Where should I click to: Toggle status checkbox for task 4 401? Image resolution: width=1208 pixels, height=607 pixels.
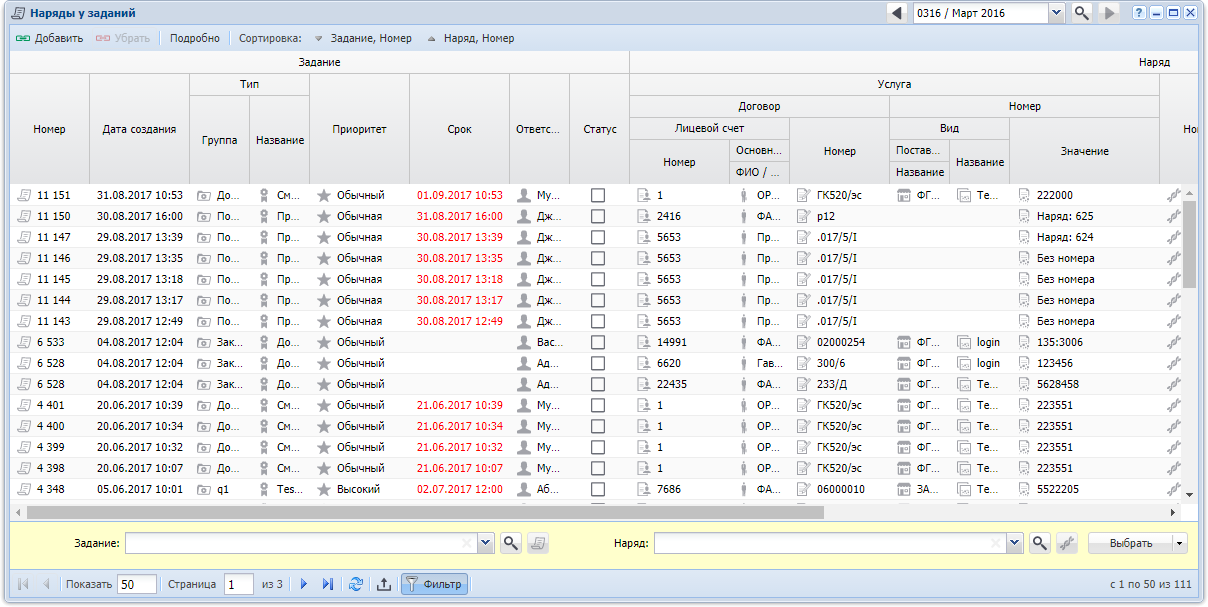[x=598, y=405]
